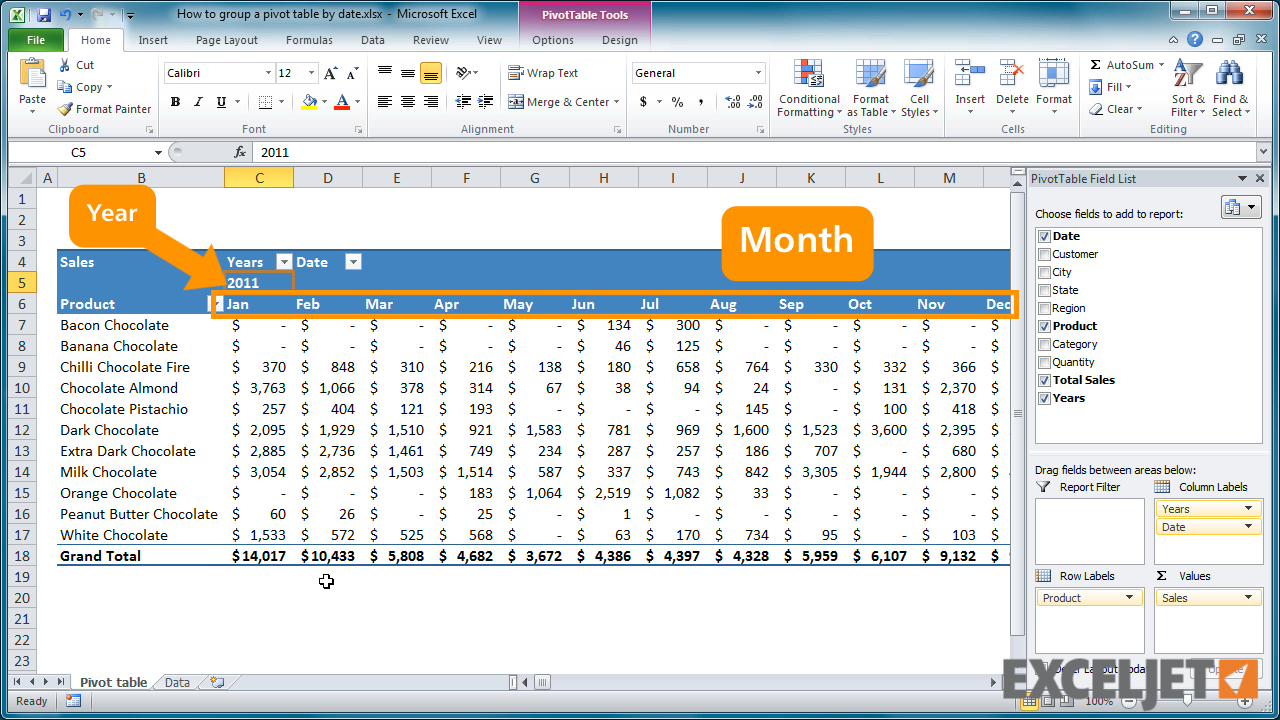Click the Copy button

point(86,87)
